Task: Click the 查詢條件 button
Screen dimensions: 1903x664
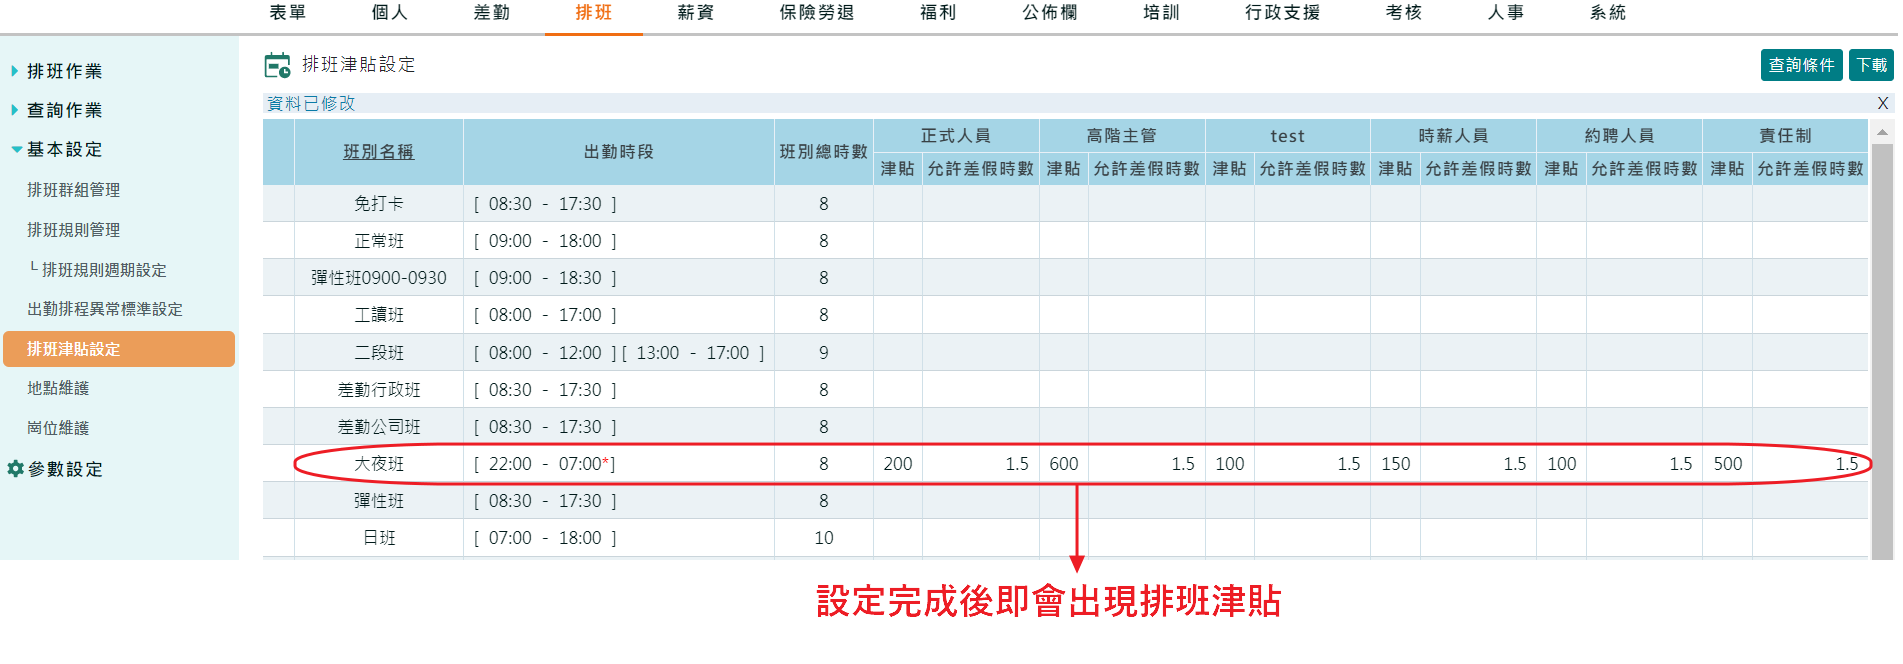Action: [1801, 65]
